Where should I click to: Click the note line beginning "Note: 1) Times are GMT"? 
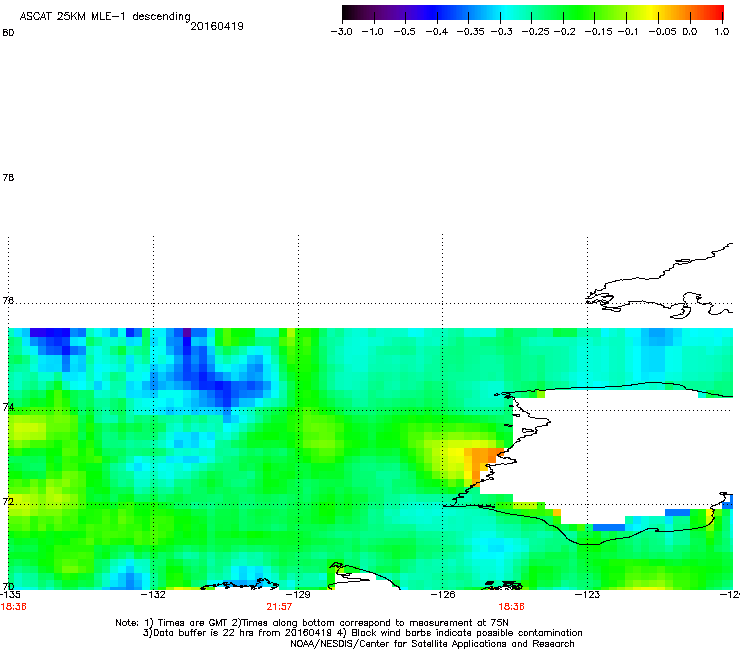[312, 623]
